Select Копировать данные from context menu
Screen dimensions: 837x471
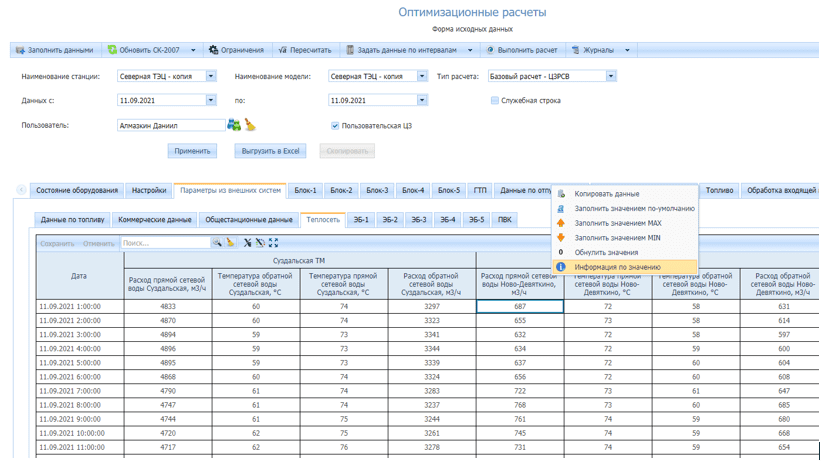[x=606, y=194]
